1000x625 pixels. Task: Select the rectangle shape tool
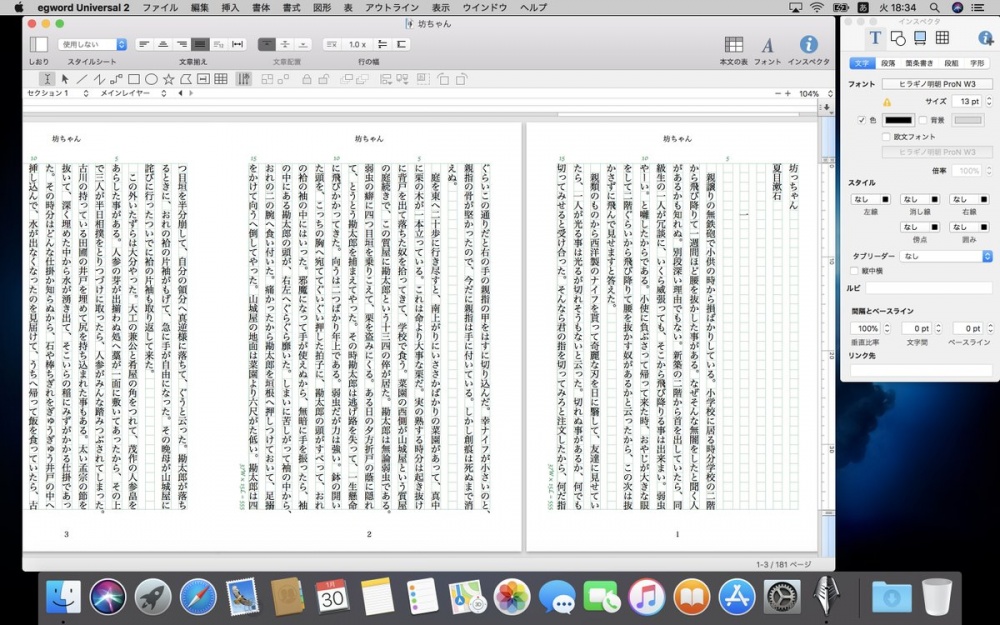point(134,79)
